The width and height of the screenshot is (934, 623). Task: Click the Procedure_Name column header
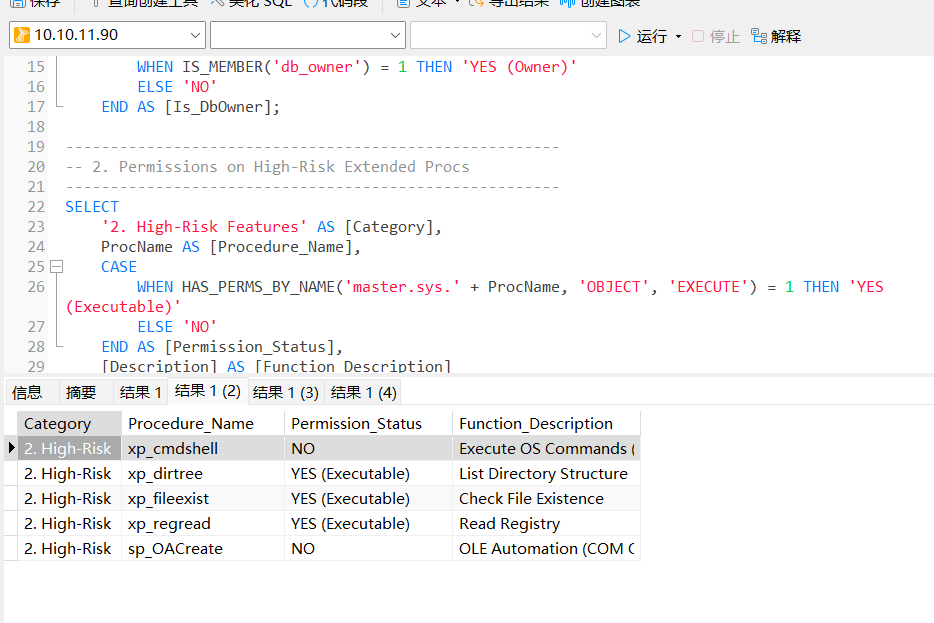tap(190, 423)
